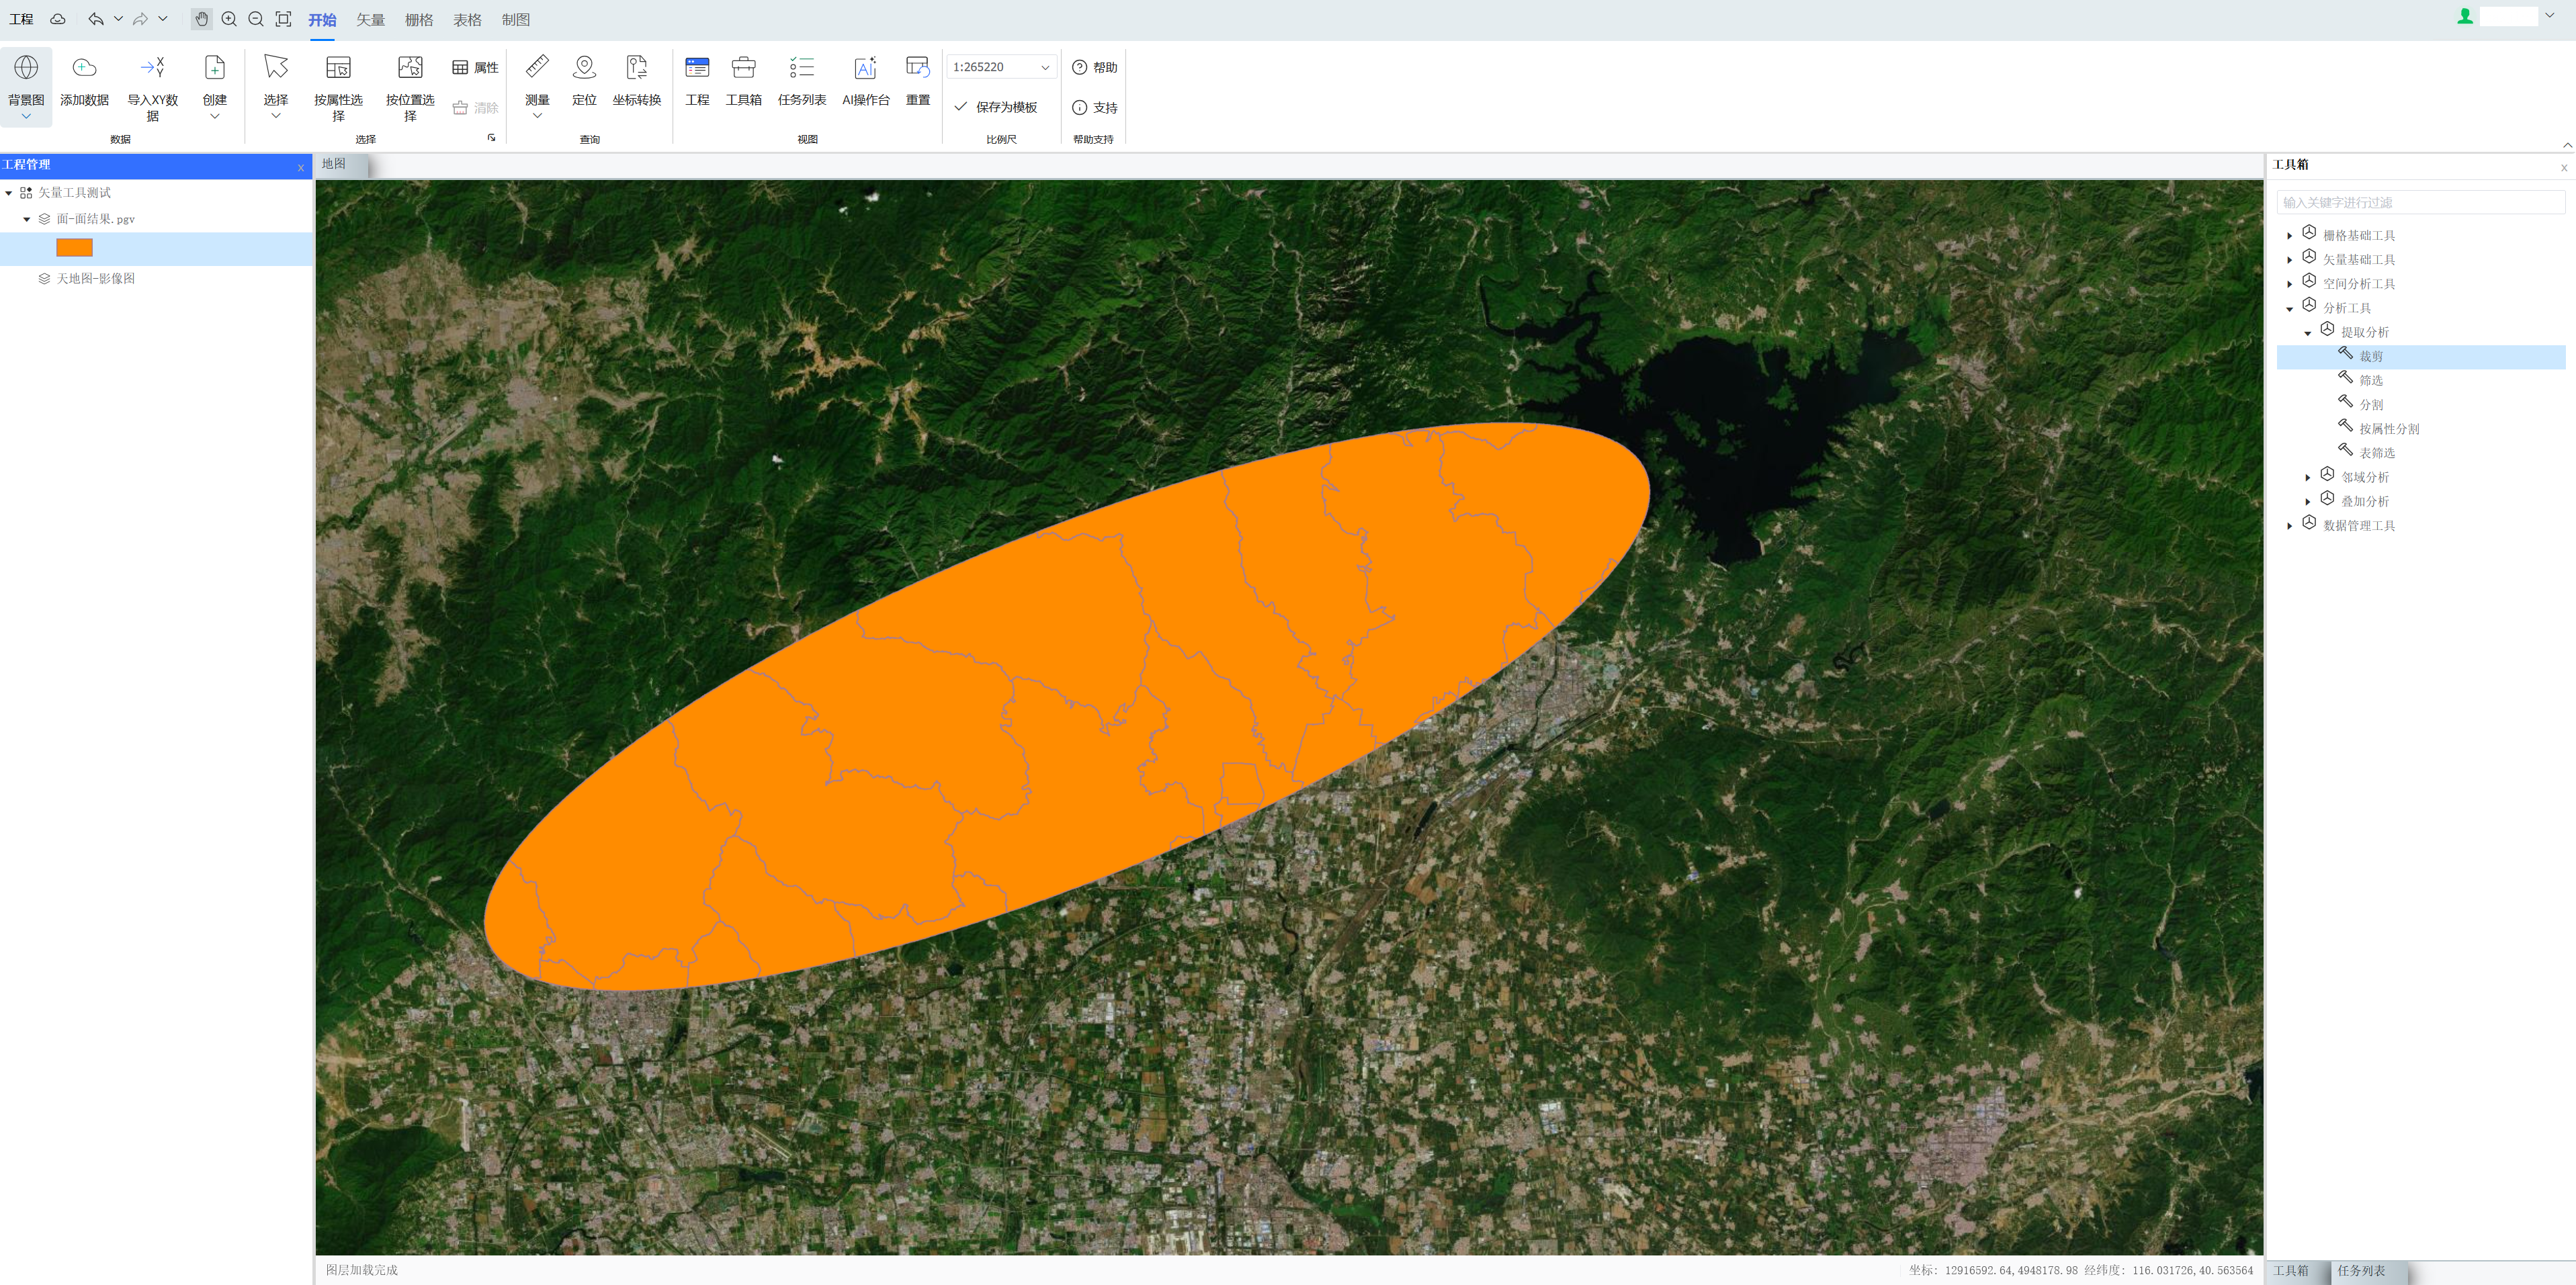Switch to the 任务列表 bottom tab
This screenshot has width=2576, height=1285.
(x=2360, y=1271)
